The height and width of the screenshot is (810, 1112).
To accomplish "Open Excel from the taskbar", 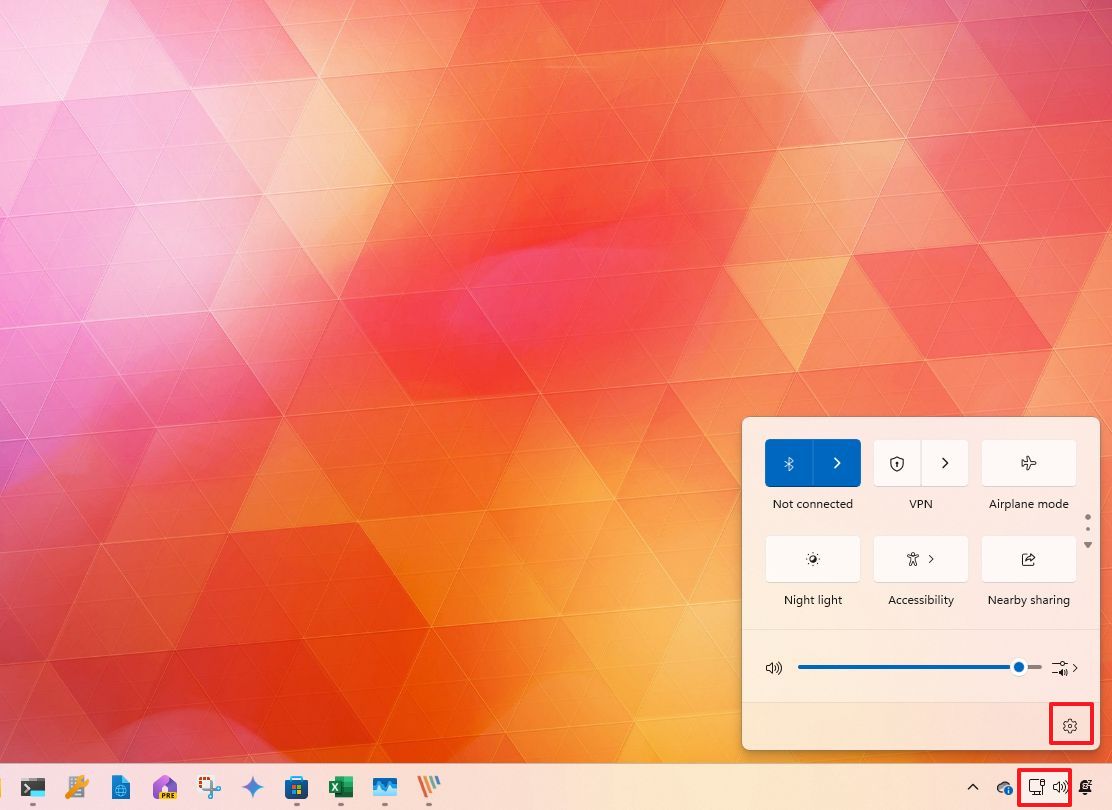I will pyautogui.click(x=340, y=787).
